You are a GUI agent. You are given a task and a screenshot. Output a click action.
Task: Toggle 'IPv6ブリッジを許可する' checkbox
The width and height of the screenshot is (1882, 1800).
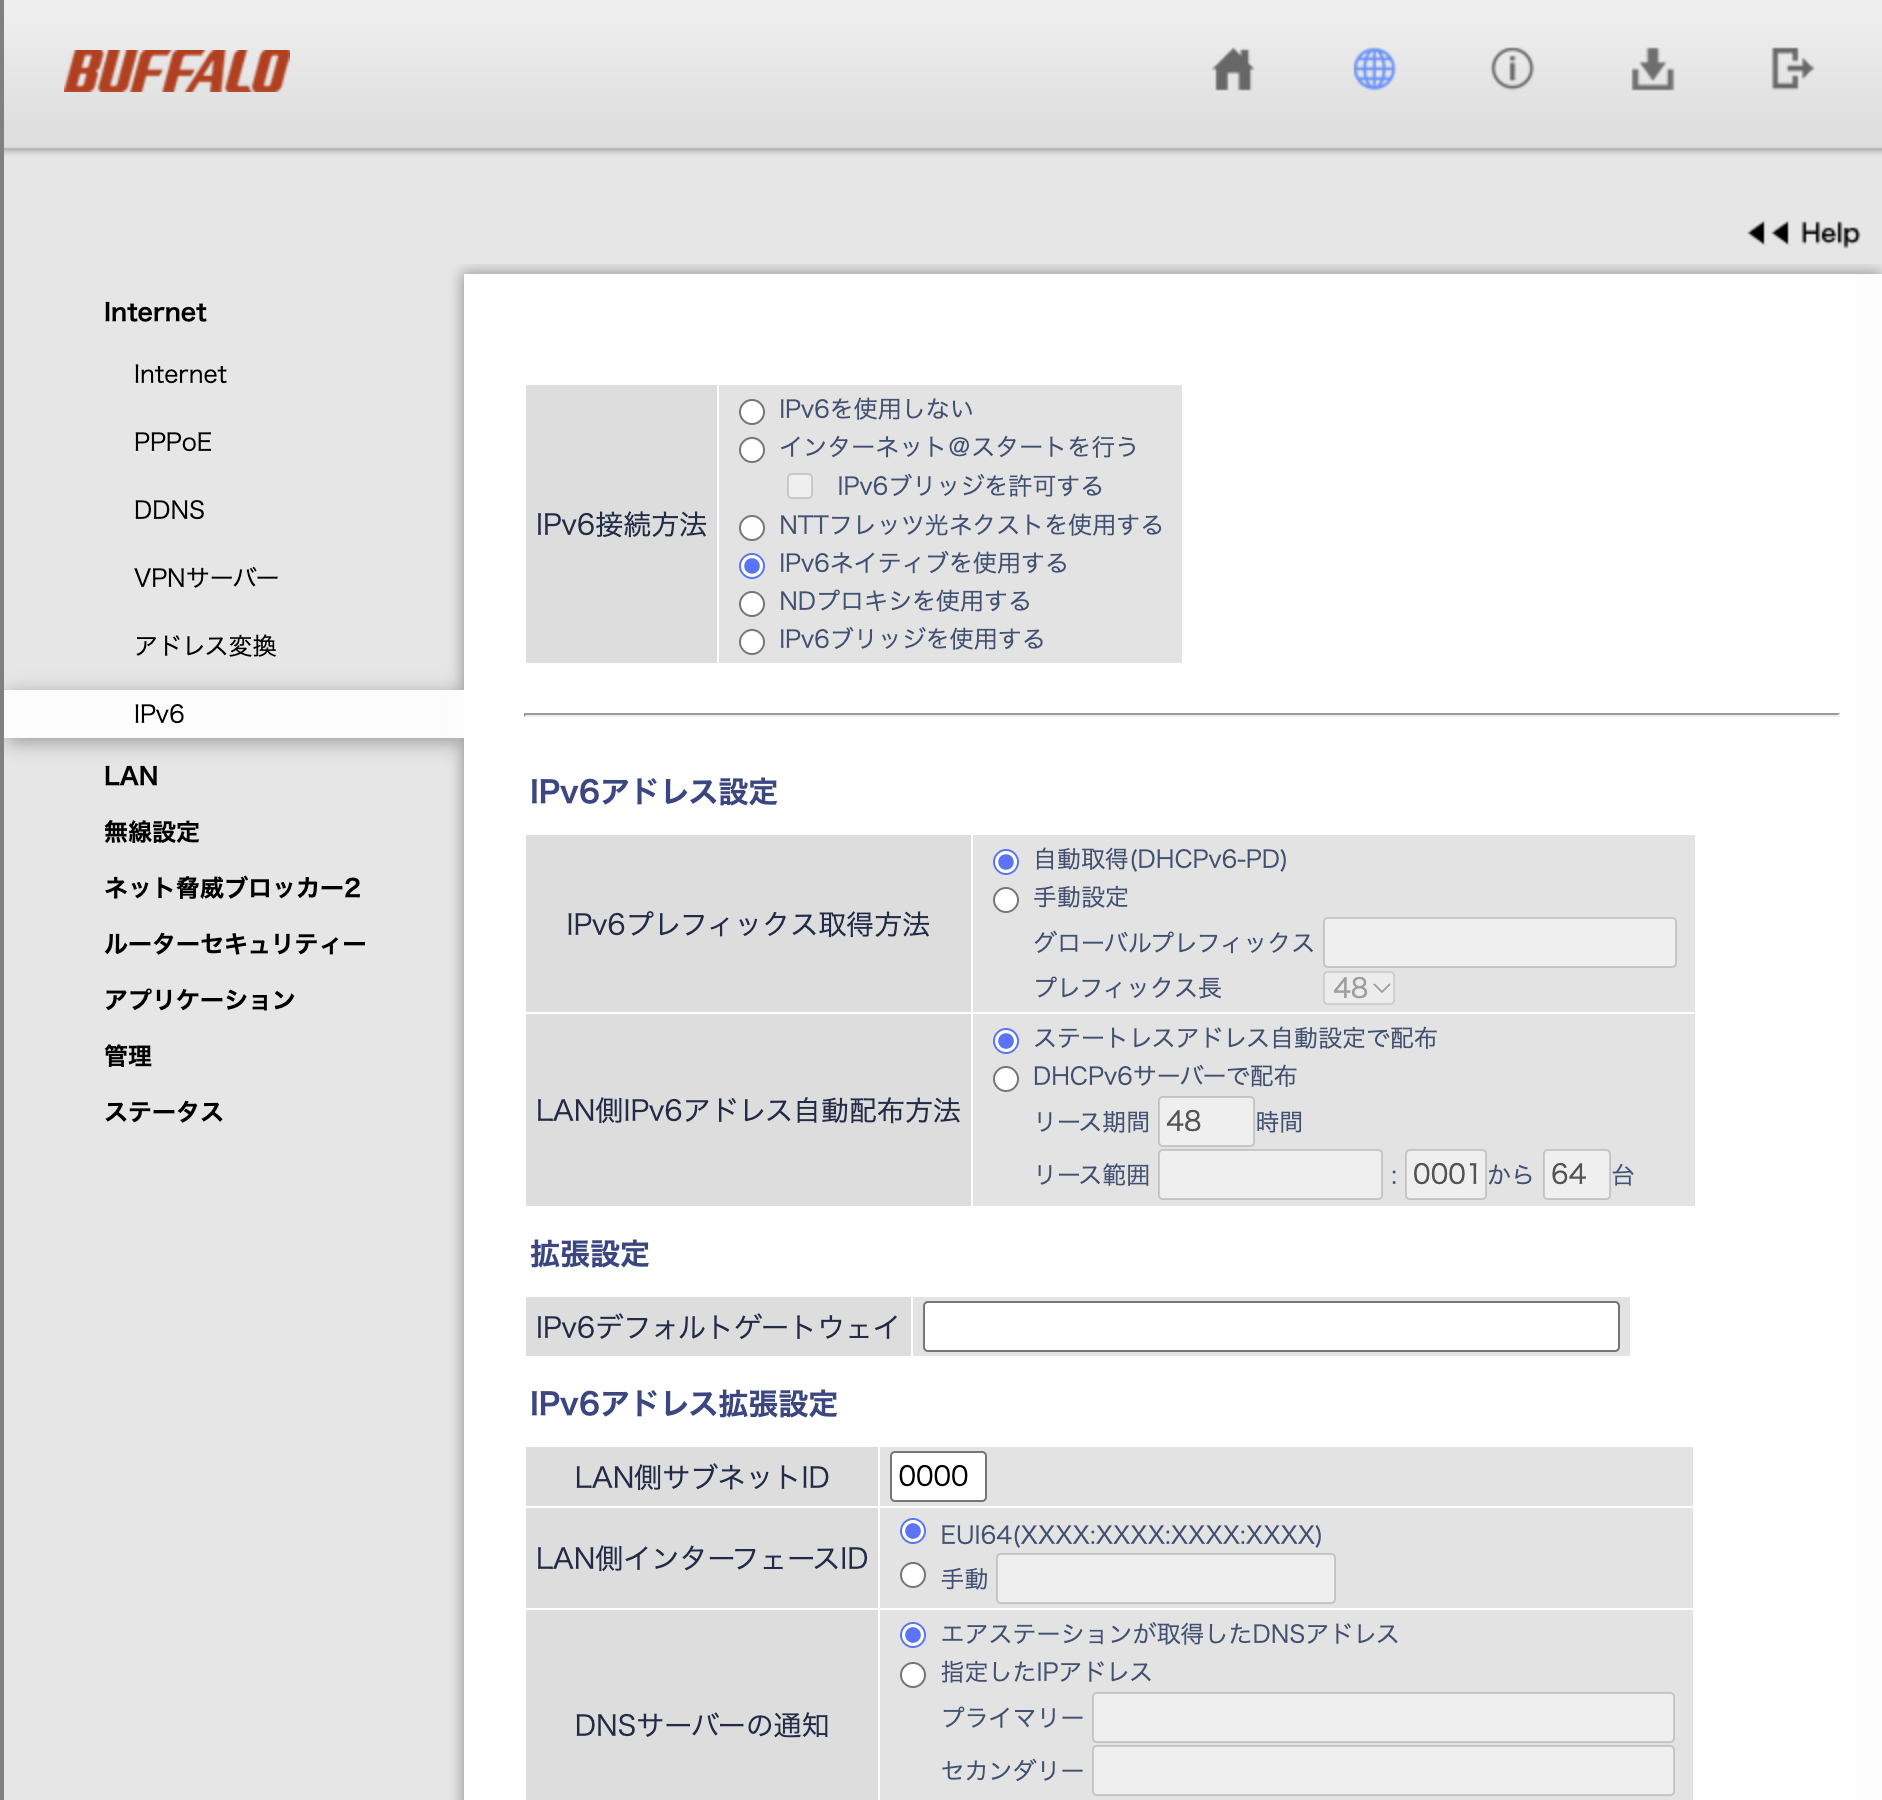pyautogui.click(x=800, y=486)
